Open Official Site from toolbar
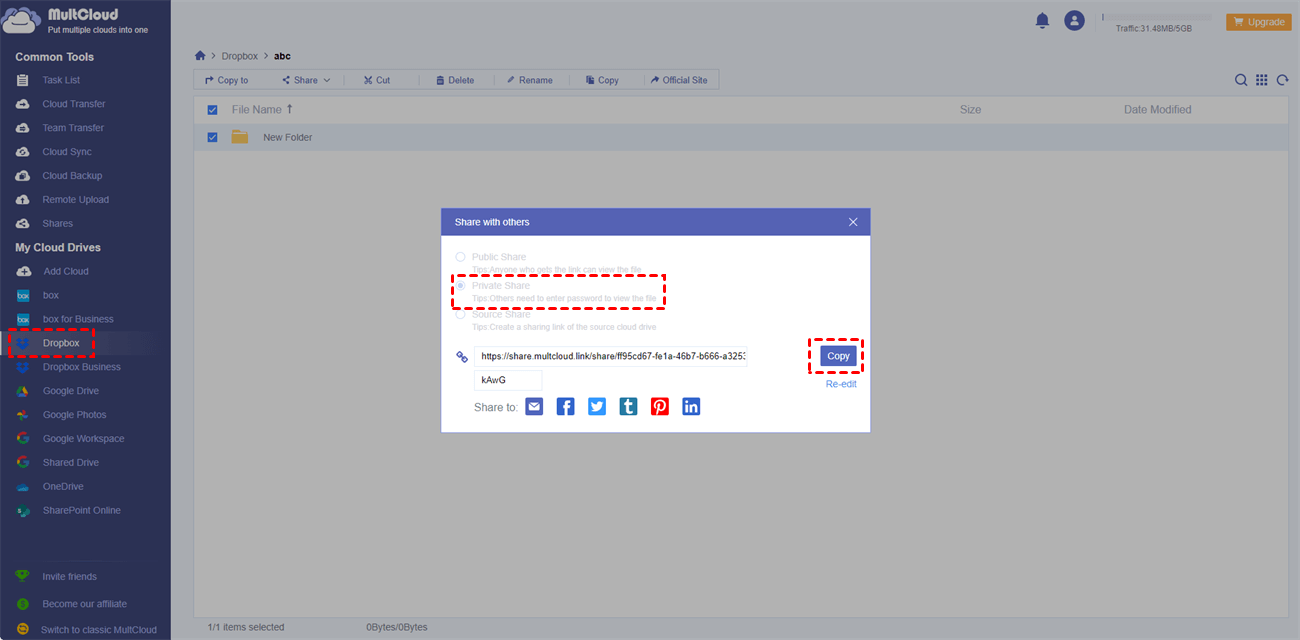 [678, 80]
